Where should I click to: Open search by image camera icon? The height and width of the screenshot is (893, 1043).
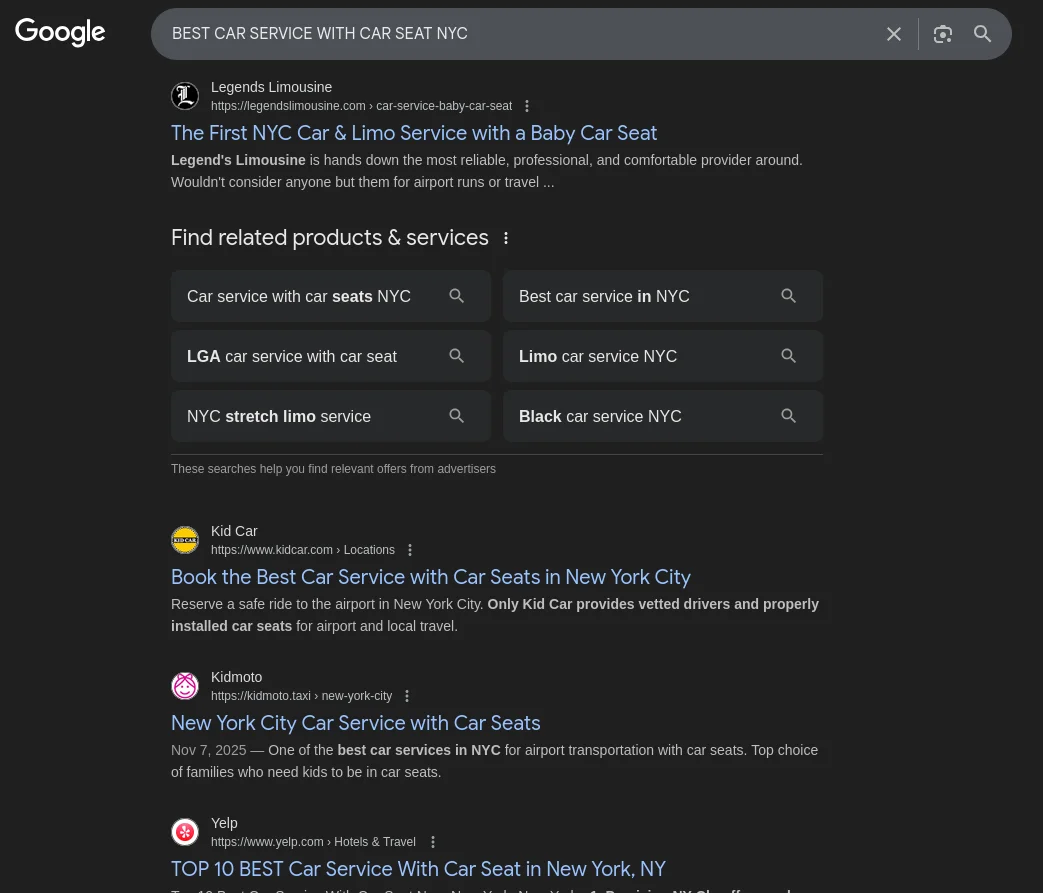(x=943, y=34)
